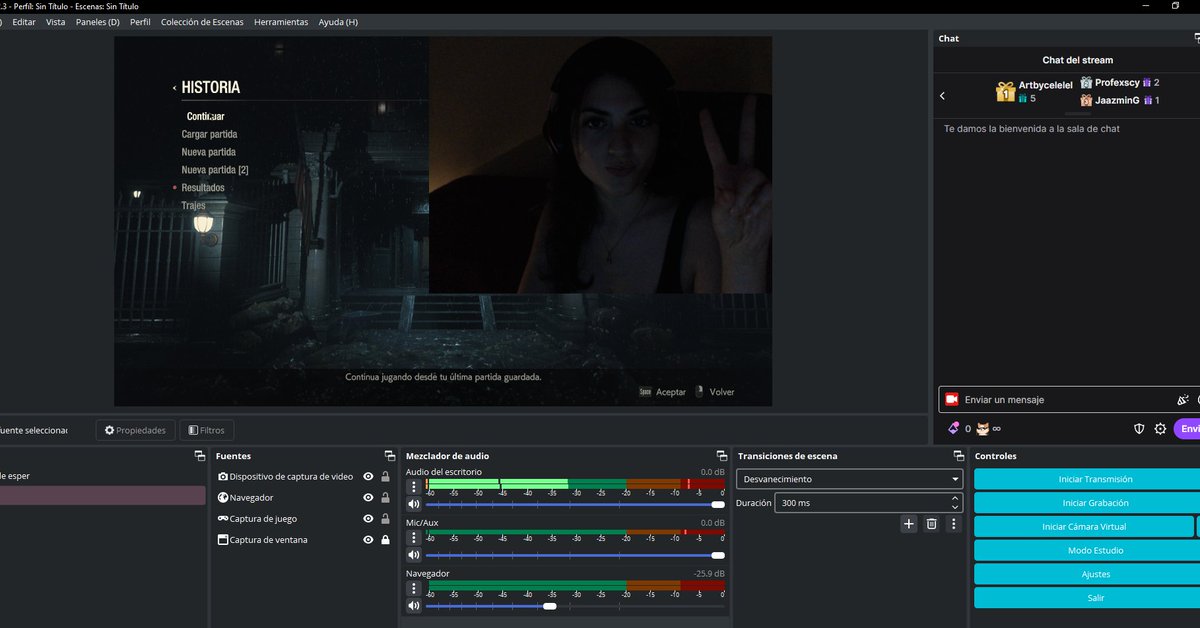This screenshot has height=628, width=1200.
Task: Click the Filtros button
Action: (x=207, y=430)
